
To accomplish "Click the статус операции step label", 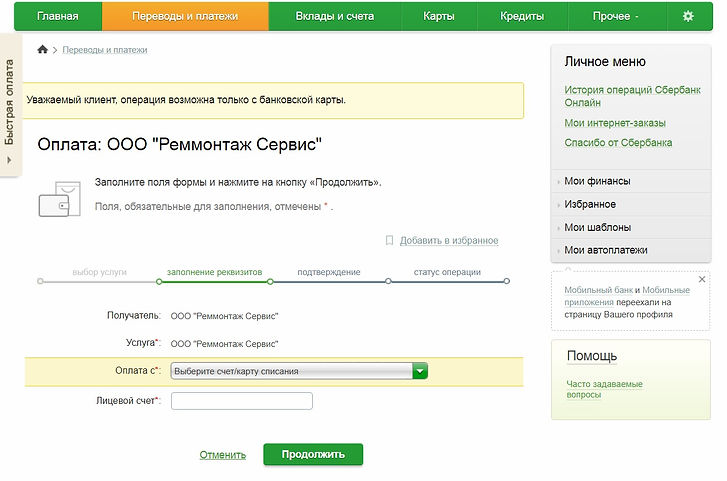I will (x=447, y=272).
